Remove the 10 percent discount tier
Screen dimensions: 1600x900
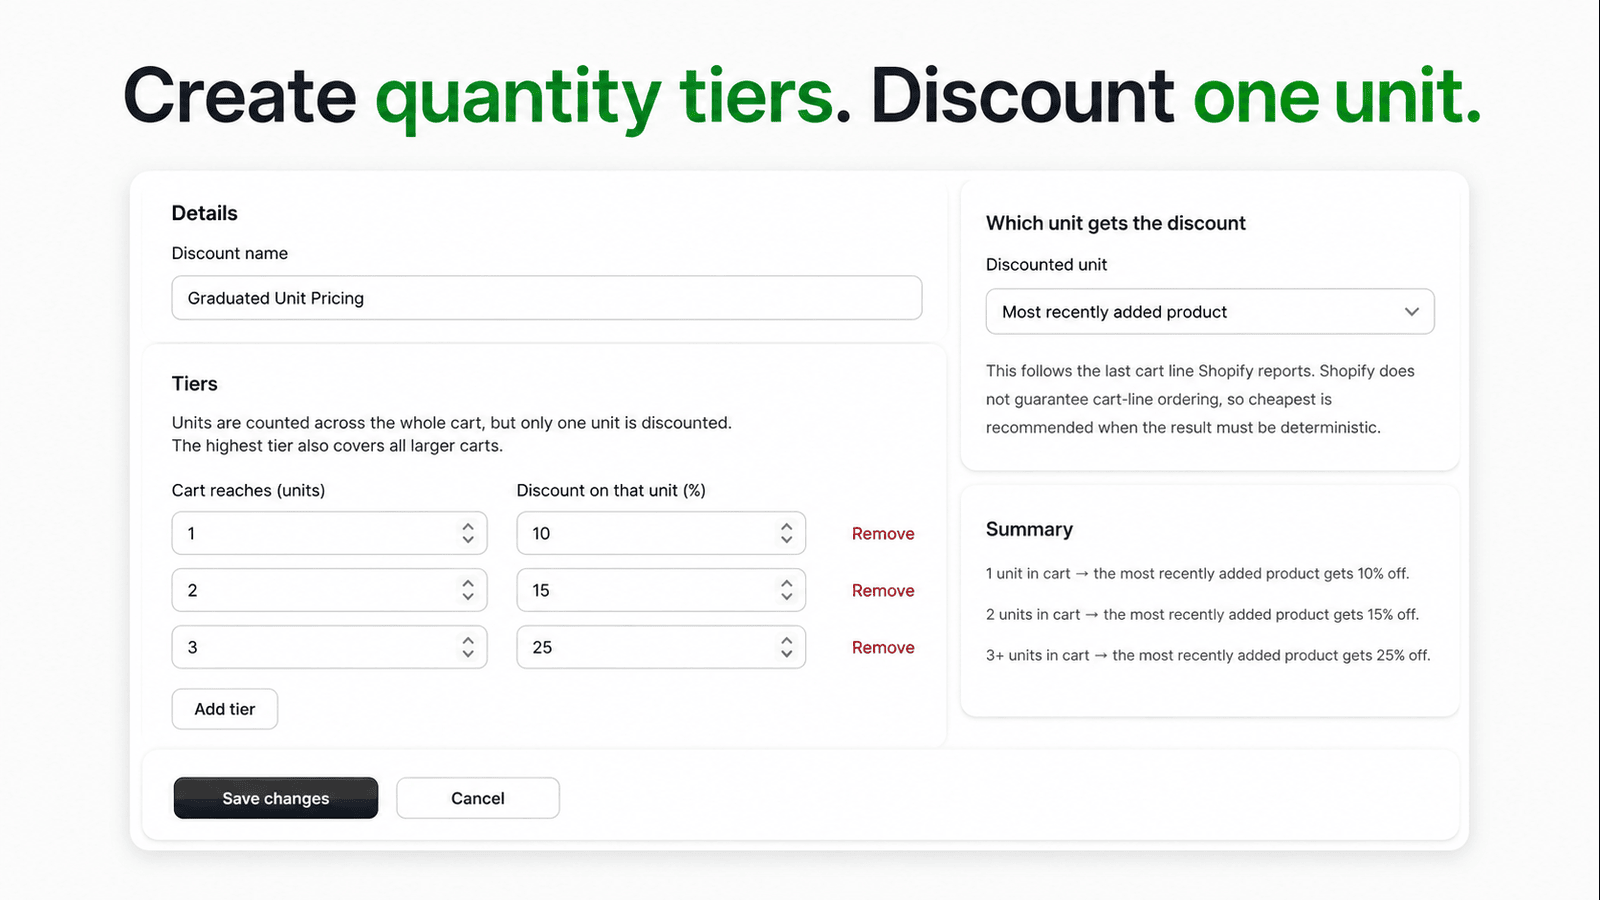coord(883,534)
